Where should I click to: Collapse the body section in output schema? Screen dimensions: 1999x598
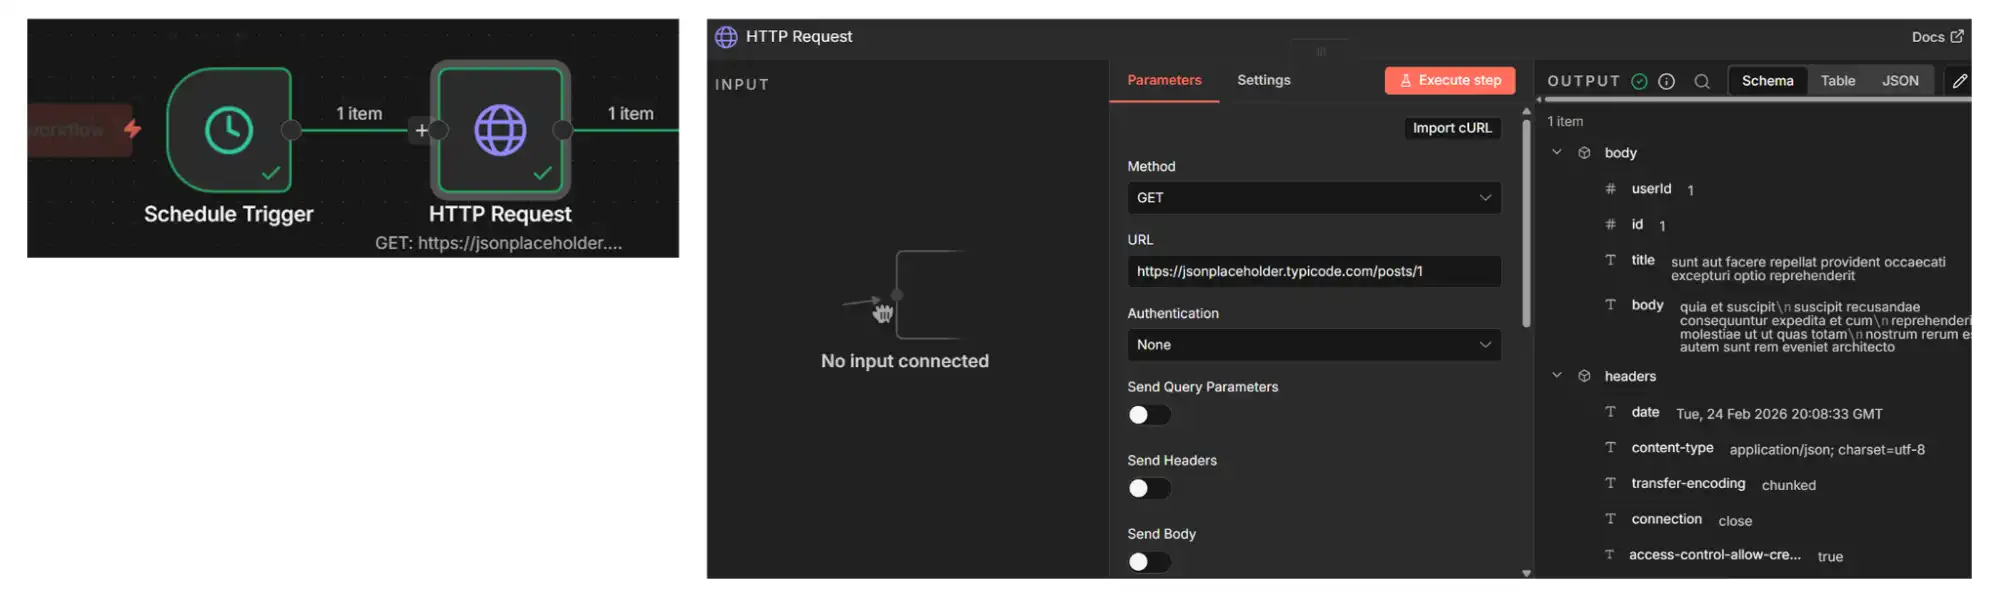1556,152
